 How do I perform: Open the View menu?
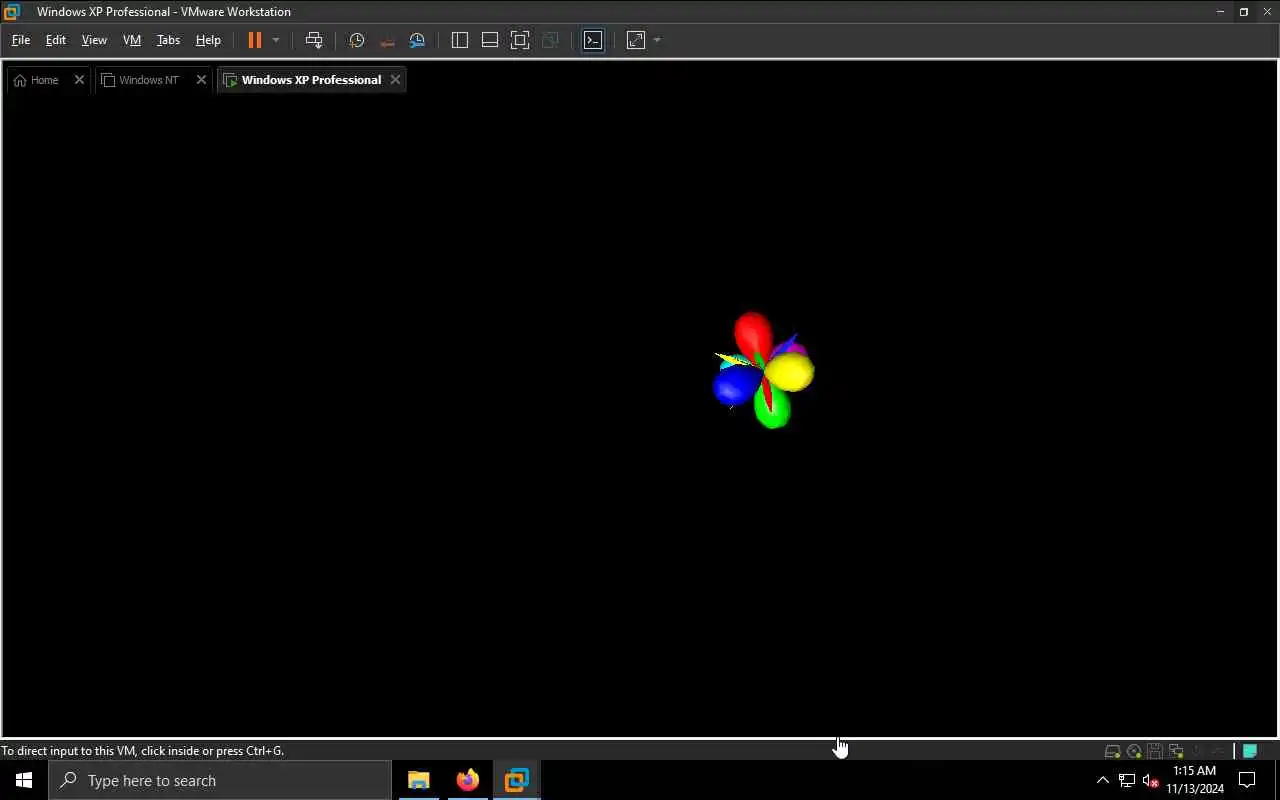94,40
